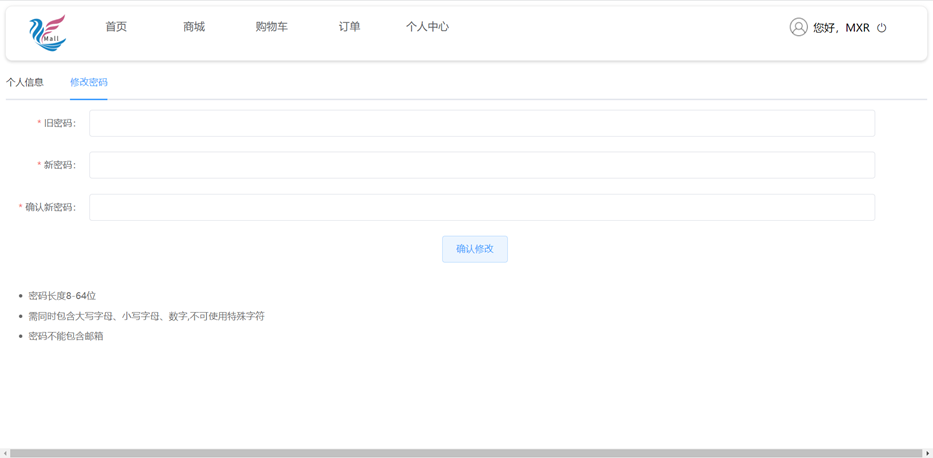Click the horizontal scrollbar thumb
The width and height of the screenshot is (933, 458).
point(466,453)
